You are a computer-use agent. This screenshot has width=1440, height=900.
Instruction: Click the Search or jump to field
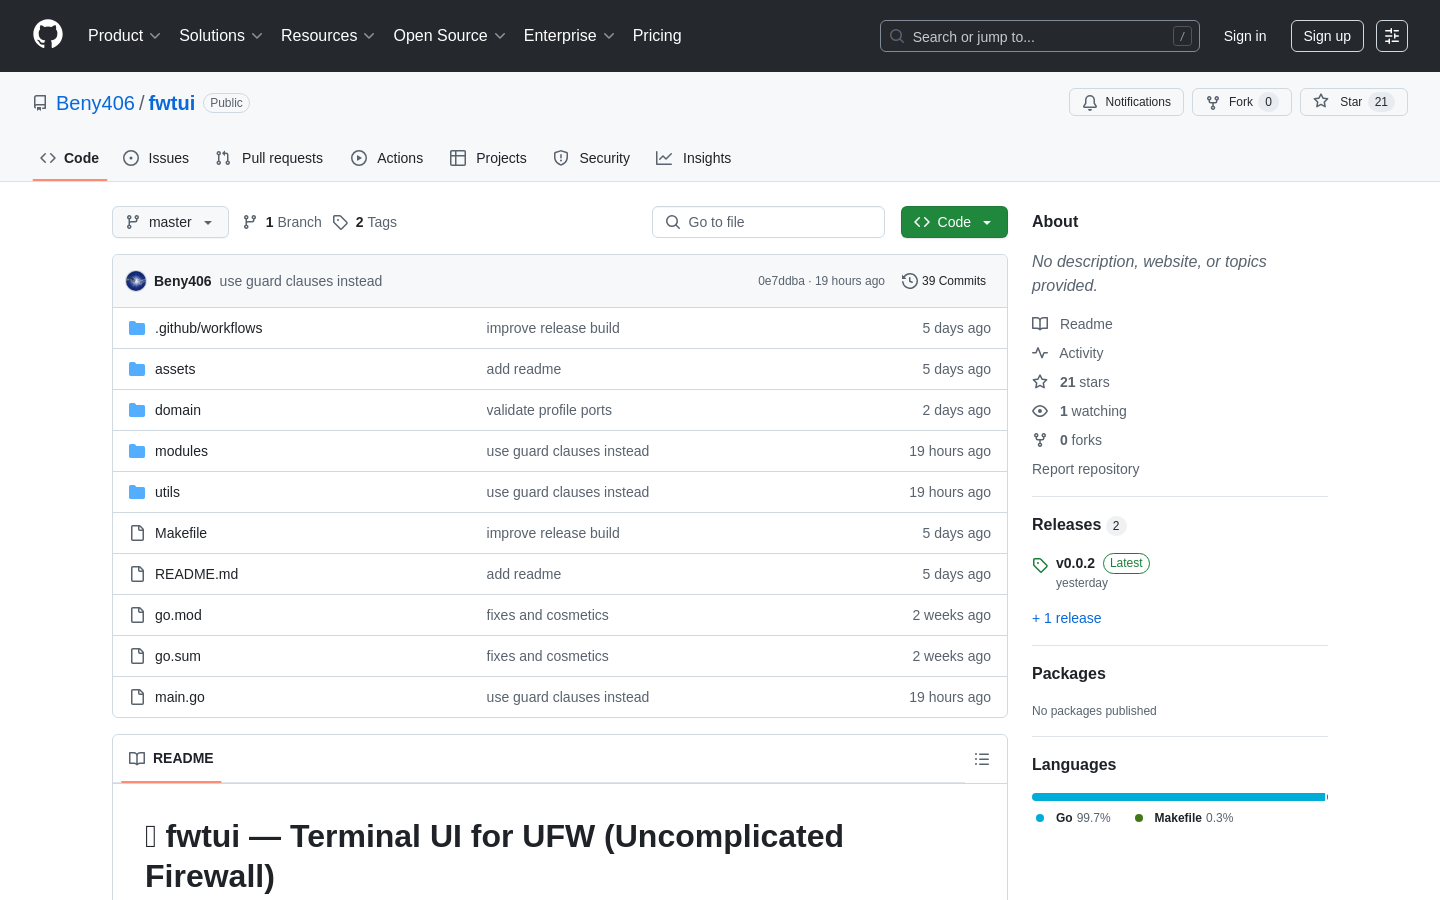(1040, 36)
